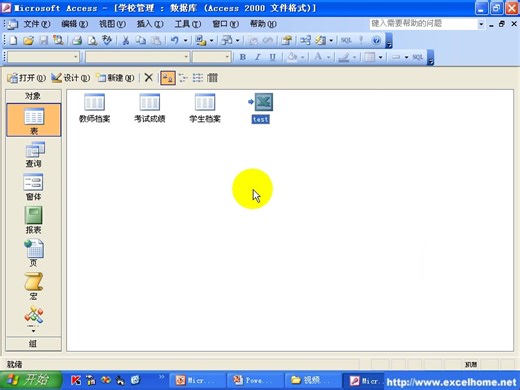Click the Office Links toolbar icon
Image resolution: width=520 pixels, height=390 pixels.
201,40
